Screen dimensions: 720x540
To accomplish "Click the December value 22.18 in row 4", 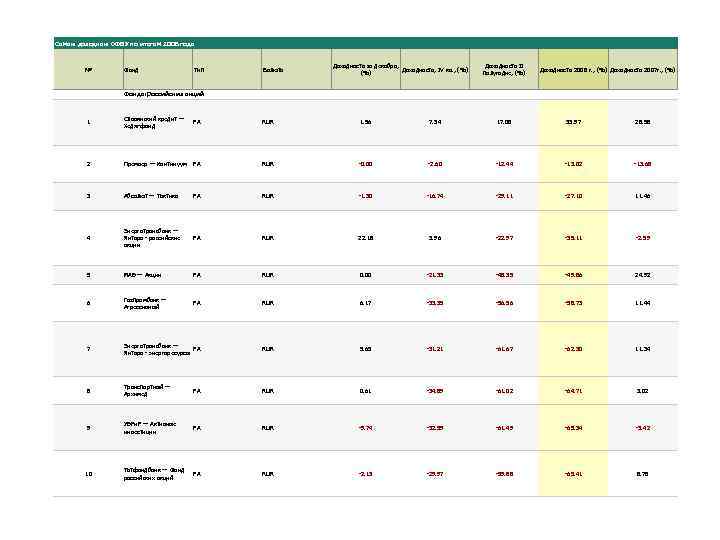I will (366, 238).
